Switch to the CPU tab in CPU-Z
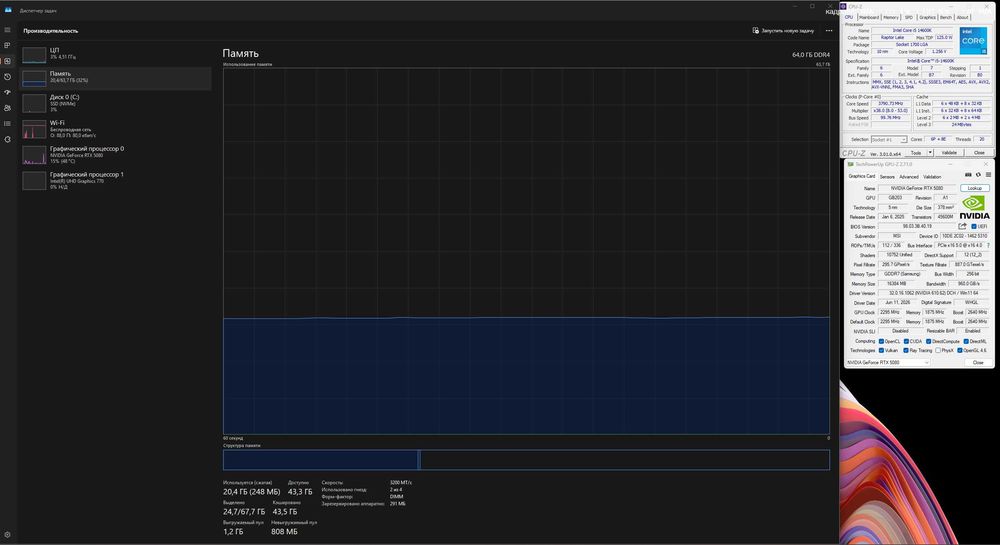This screenshot has height=545, width=1000. tap(849, 17)
